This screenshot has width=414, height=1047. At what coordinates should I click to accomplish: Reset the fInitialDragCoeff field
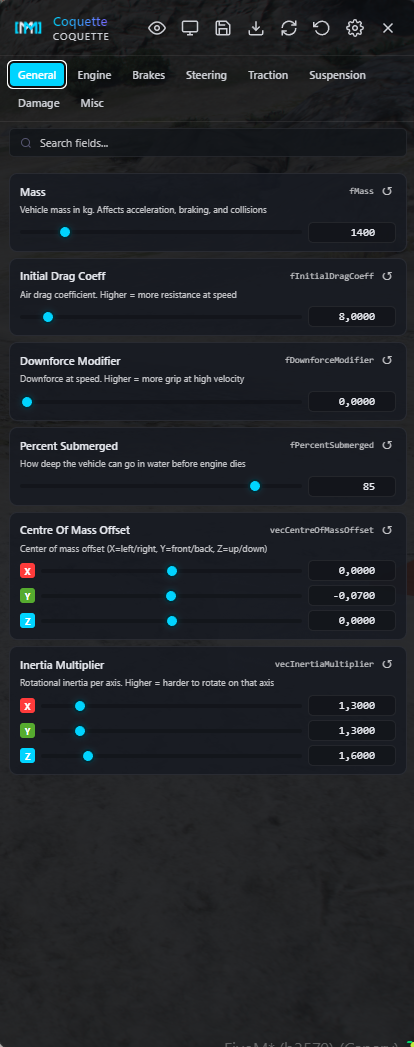pos(387,276)
